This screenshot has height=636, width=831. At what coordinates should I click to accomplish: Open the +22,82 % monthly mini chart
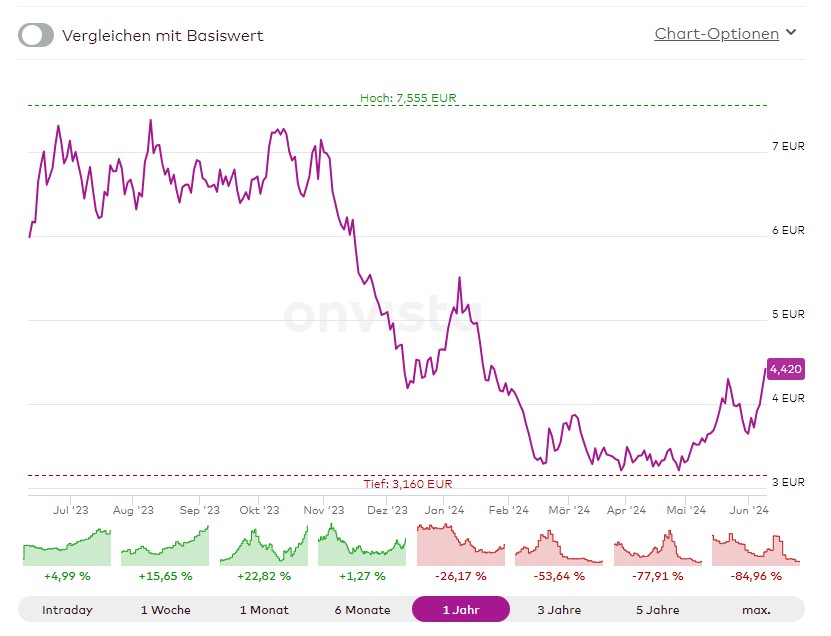(x=264, y=547)
